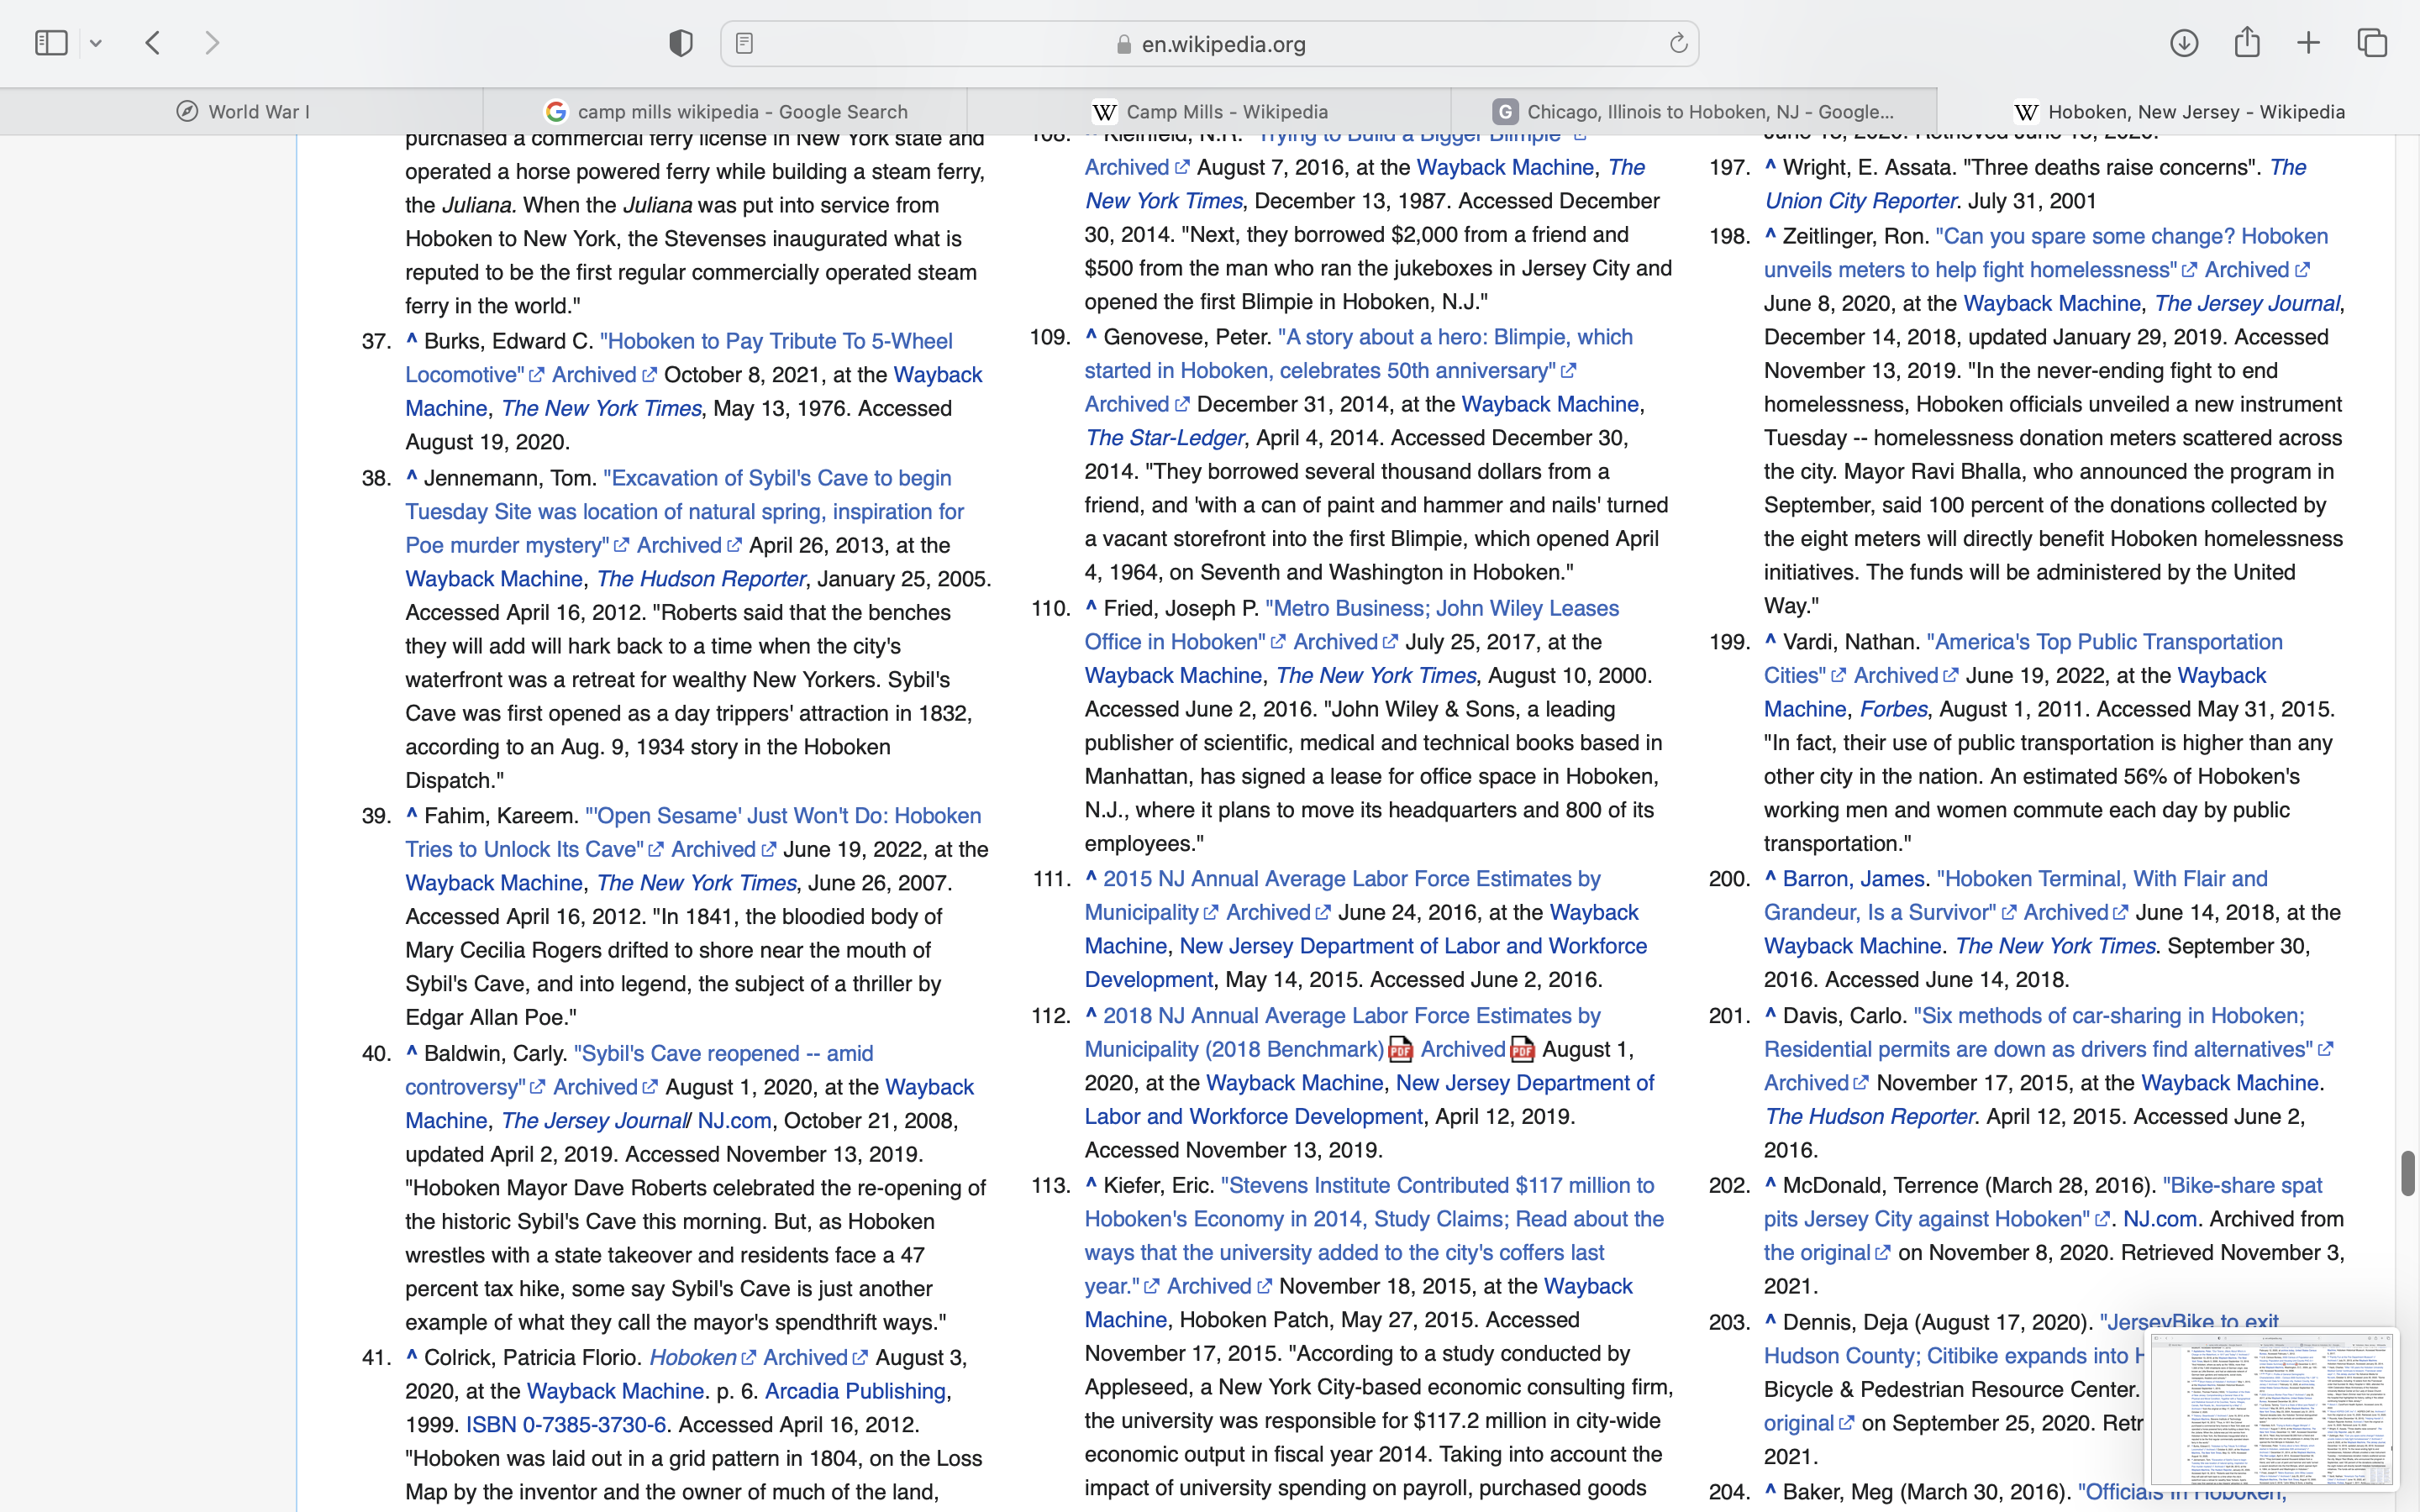The image size is (2420, 1512).
Task: Open a new tab with plus button
Action: click(x=2309, y=43)
